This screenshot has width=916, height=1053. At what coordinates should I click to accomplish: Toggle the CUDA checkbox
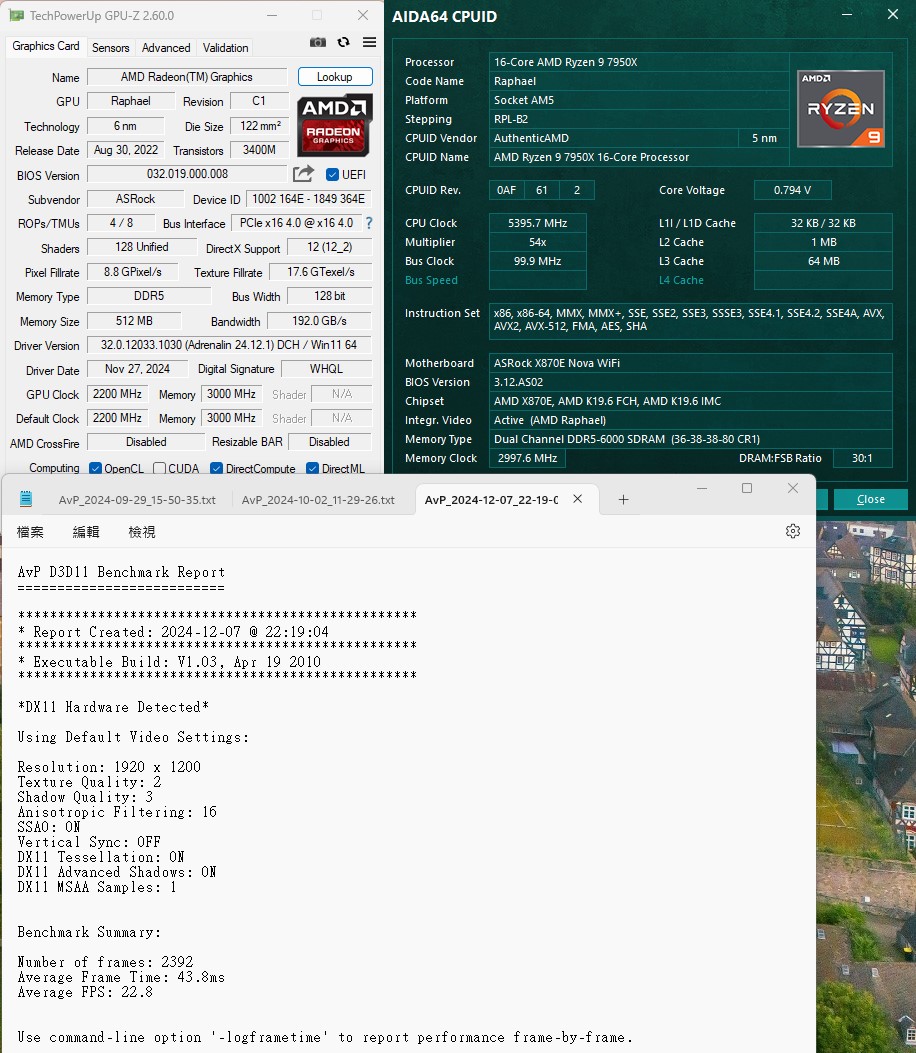(x=159, y=468)
